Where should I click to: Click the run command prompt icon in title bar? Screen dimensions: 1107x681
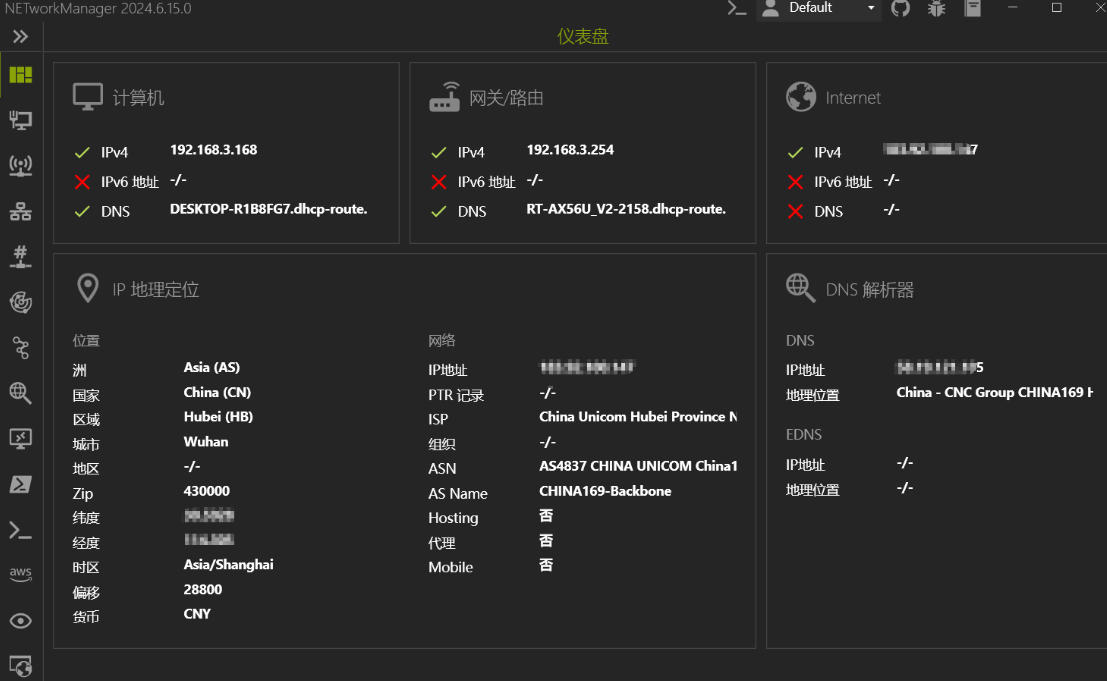(737, 9)
